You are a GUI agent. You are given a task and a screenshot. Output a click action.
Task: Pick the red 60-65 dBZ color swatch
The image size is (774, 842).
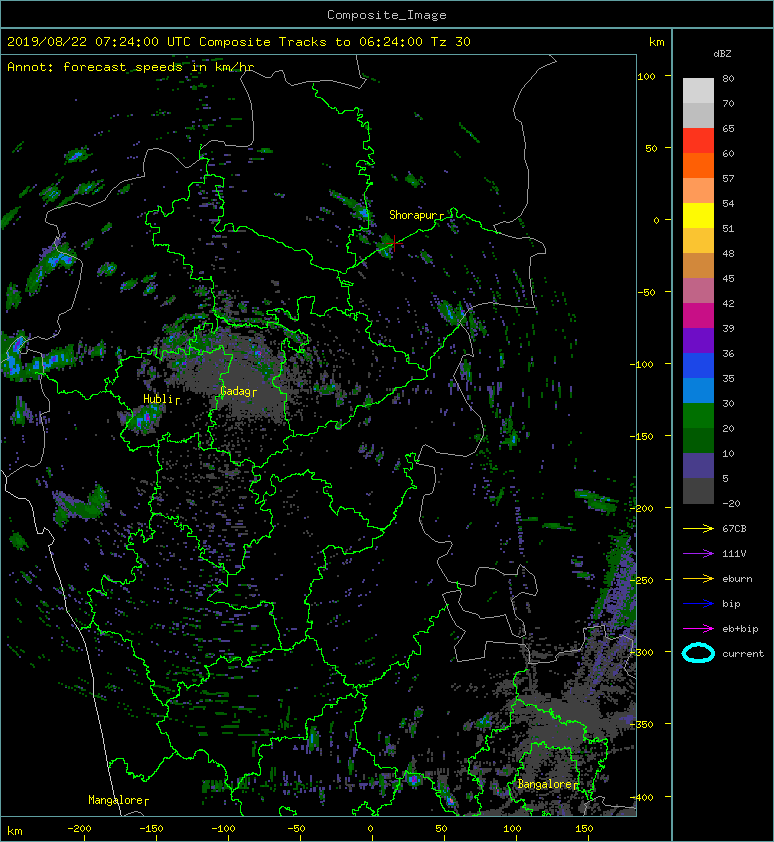(698, 141)
